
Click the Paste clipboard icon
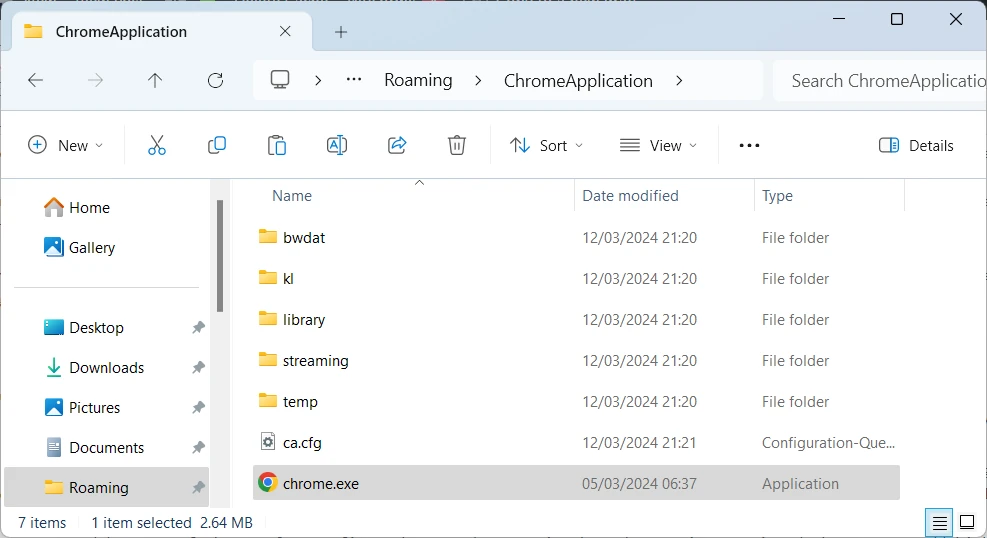click(277, 145)
